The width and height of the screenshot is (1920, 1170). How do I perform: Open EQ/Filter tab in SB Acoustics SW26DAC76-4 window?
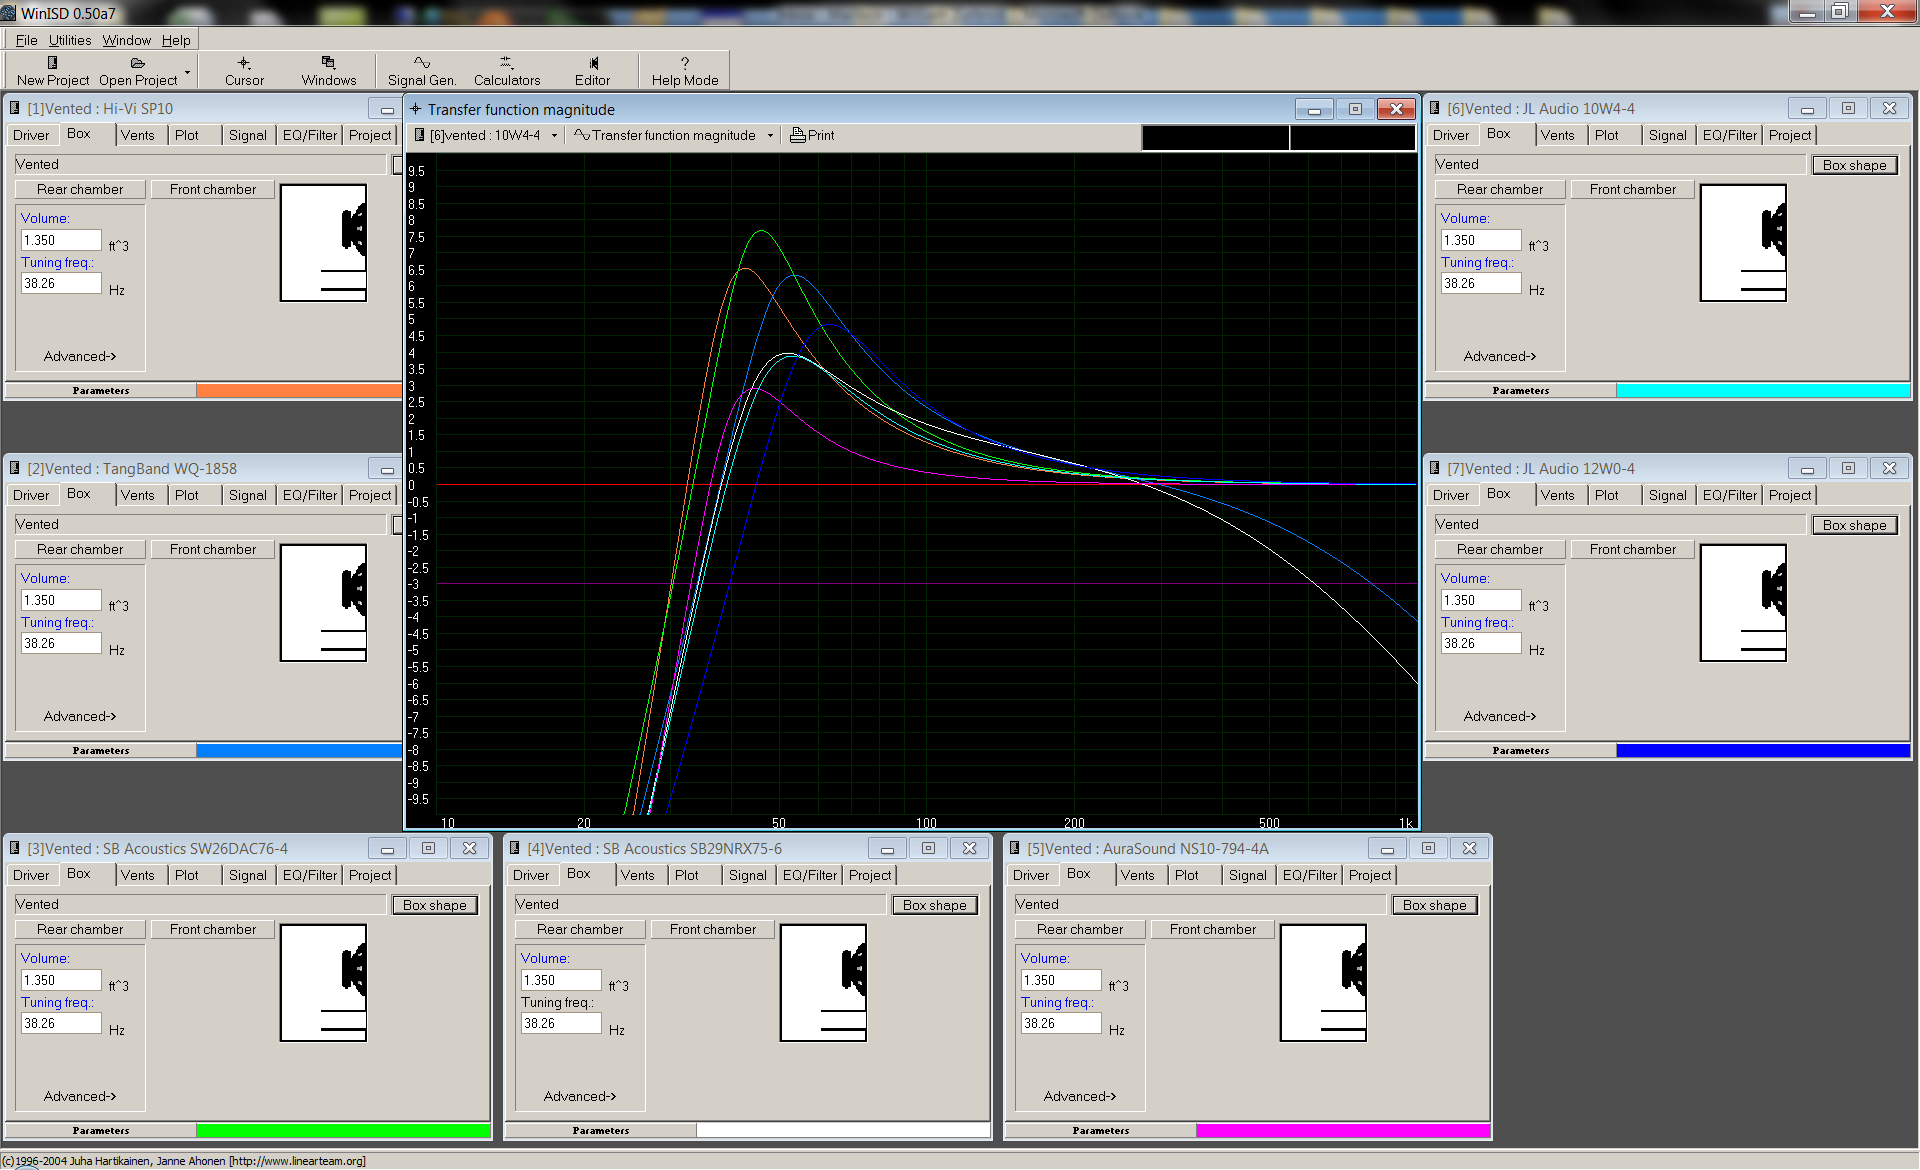(310, 875)
